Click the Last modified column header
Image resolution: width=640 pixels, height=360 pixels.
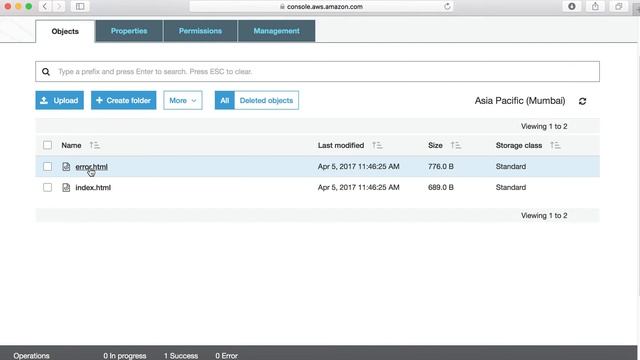(x=341, y=145)
